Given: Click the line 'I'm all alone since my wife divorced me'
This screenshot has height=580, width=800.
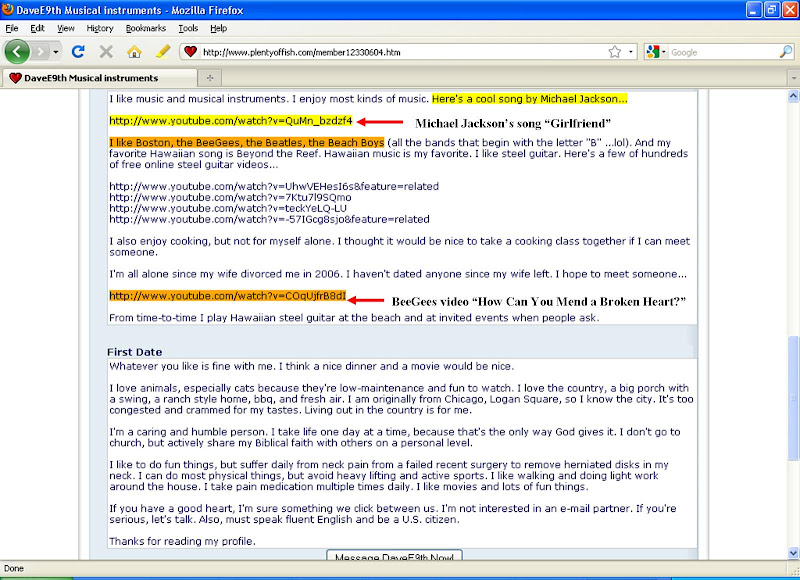Looking at the screenshot, I should pyautogui.click(x=398, y=274).
